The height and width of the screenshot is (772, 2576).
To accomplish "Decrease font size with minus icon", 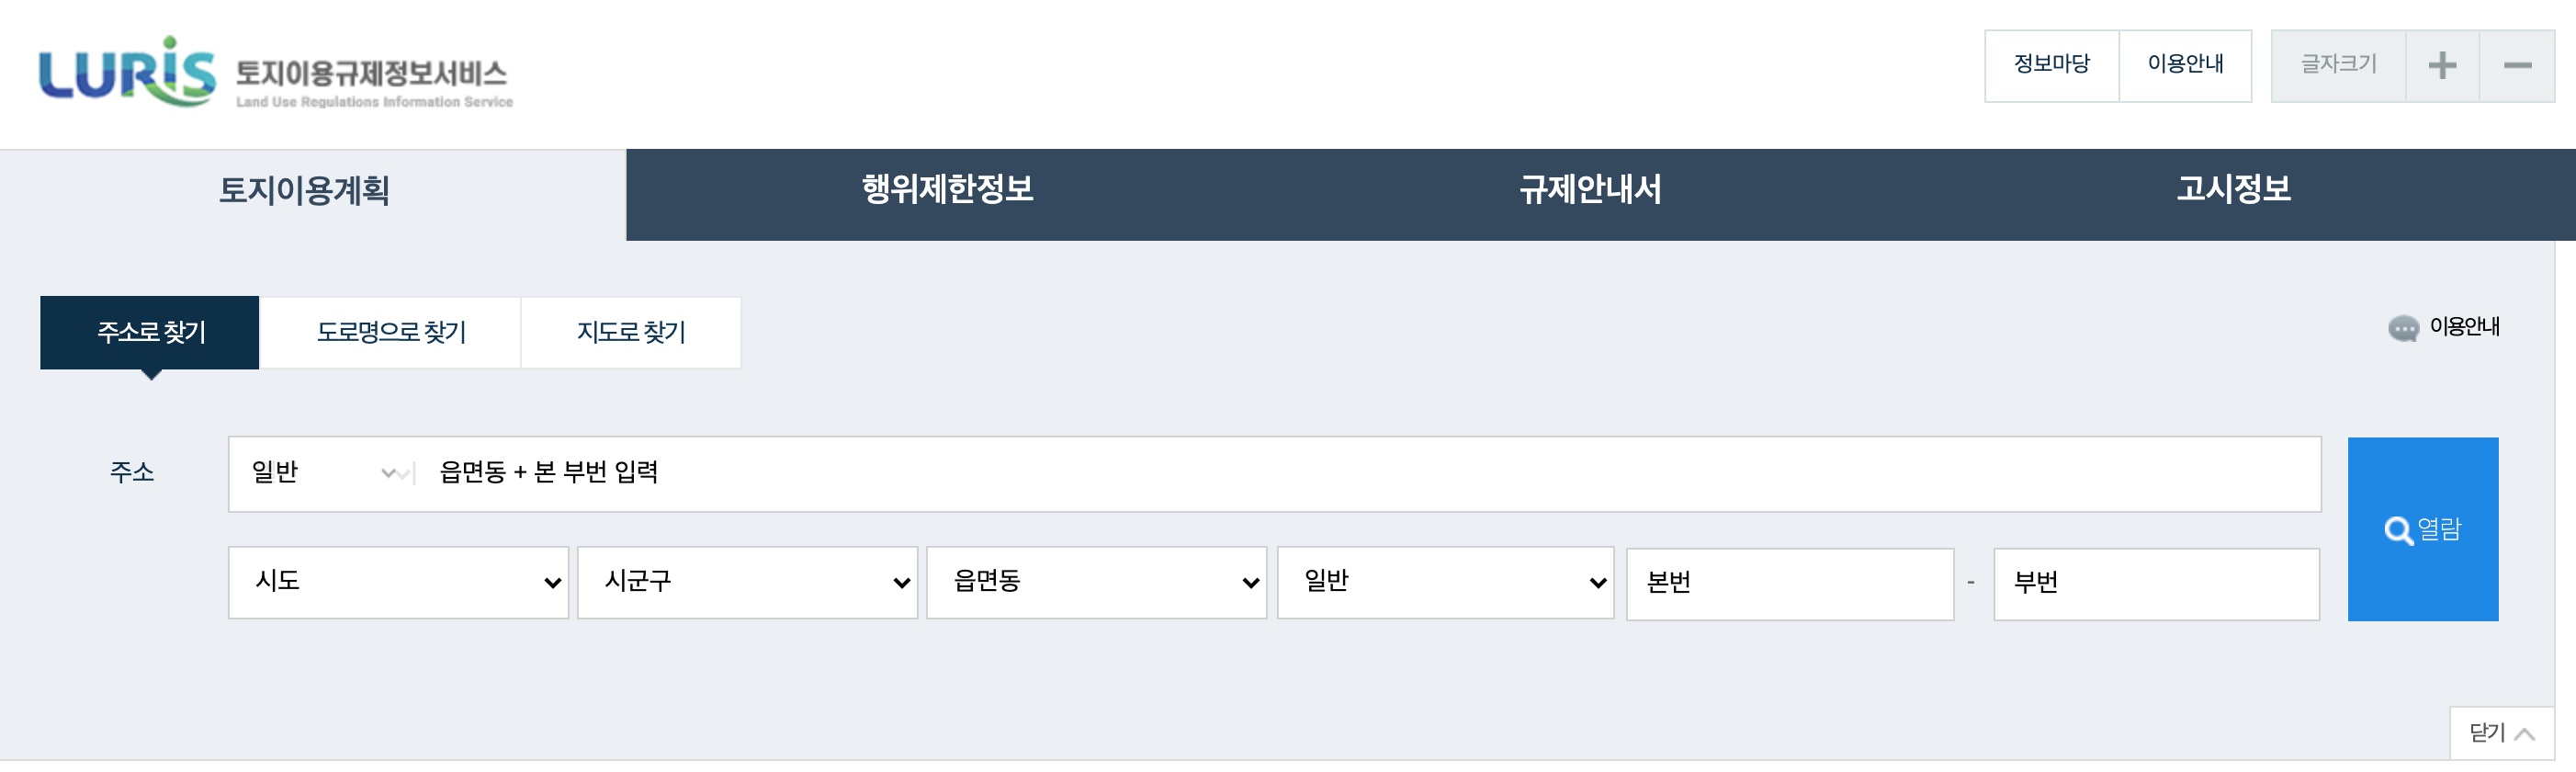I will tap(2517, 66).
